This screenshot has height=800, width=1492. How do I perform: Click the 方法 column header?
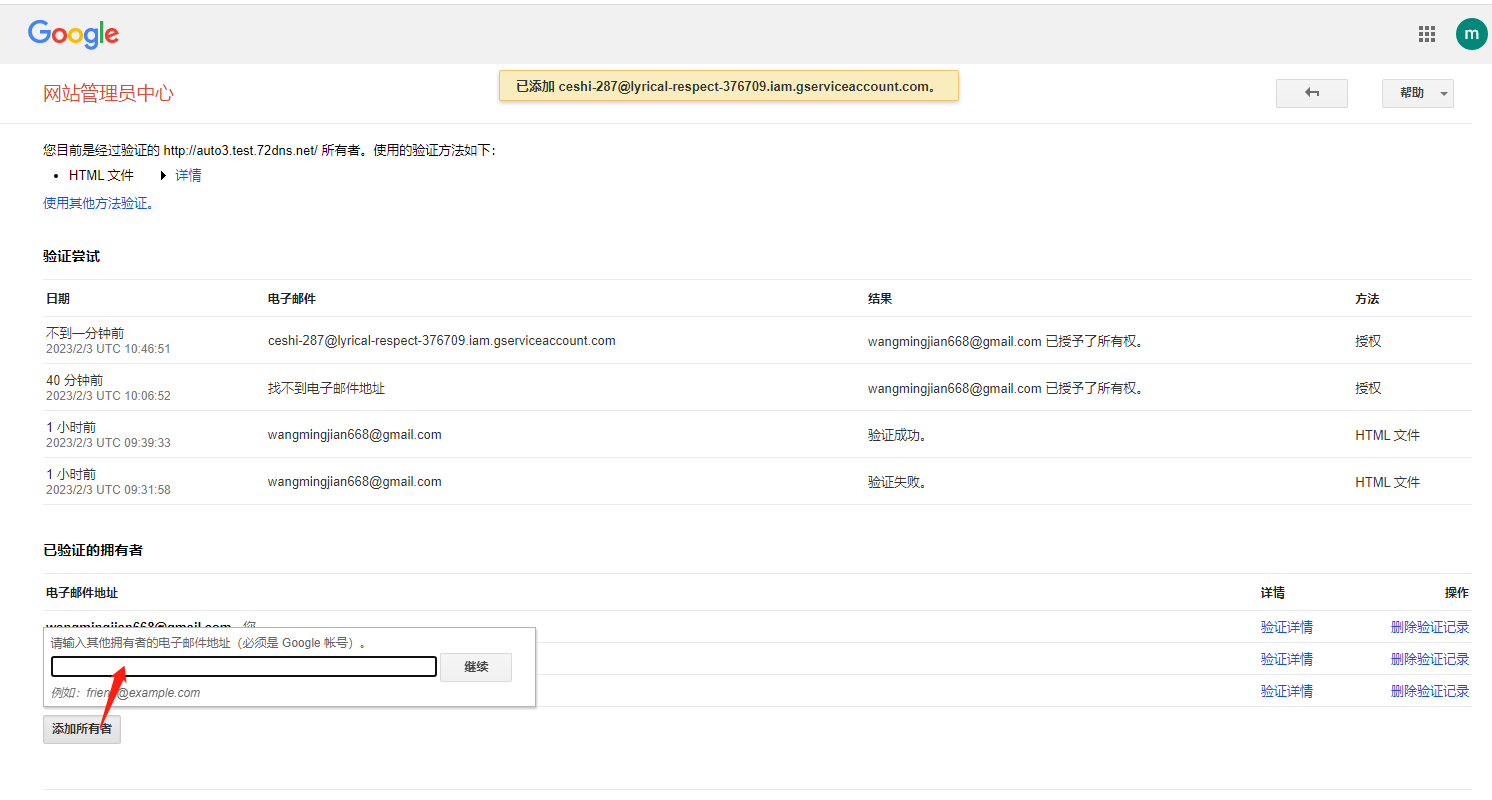1367,299
